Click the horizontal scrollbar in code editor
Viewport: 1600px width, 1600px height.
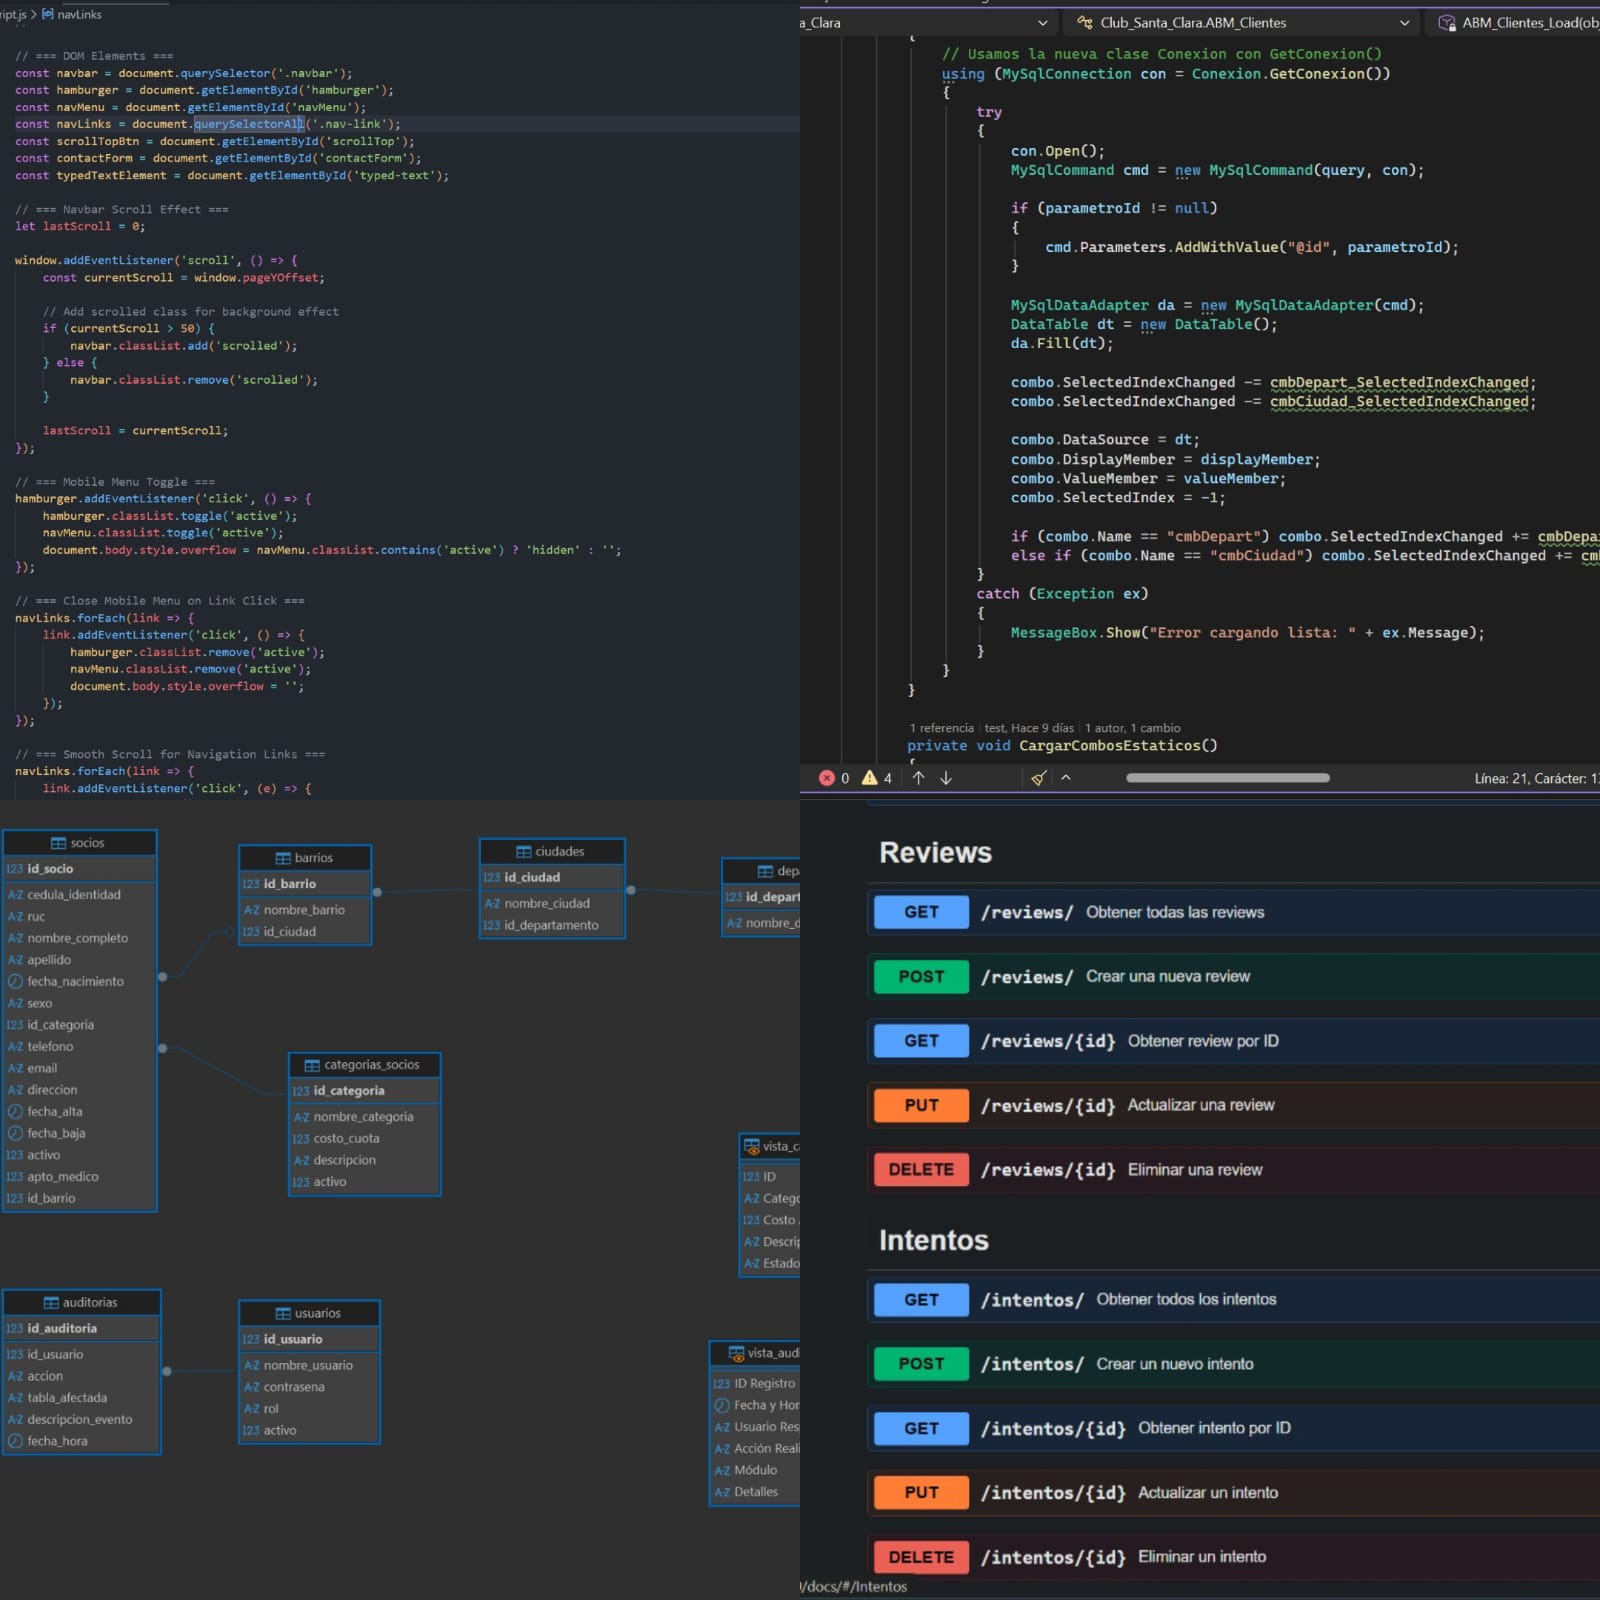tap(1227, 778)
